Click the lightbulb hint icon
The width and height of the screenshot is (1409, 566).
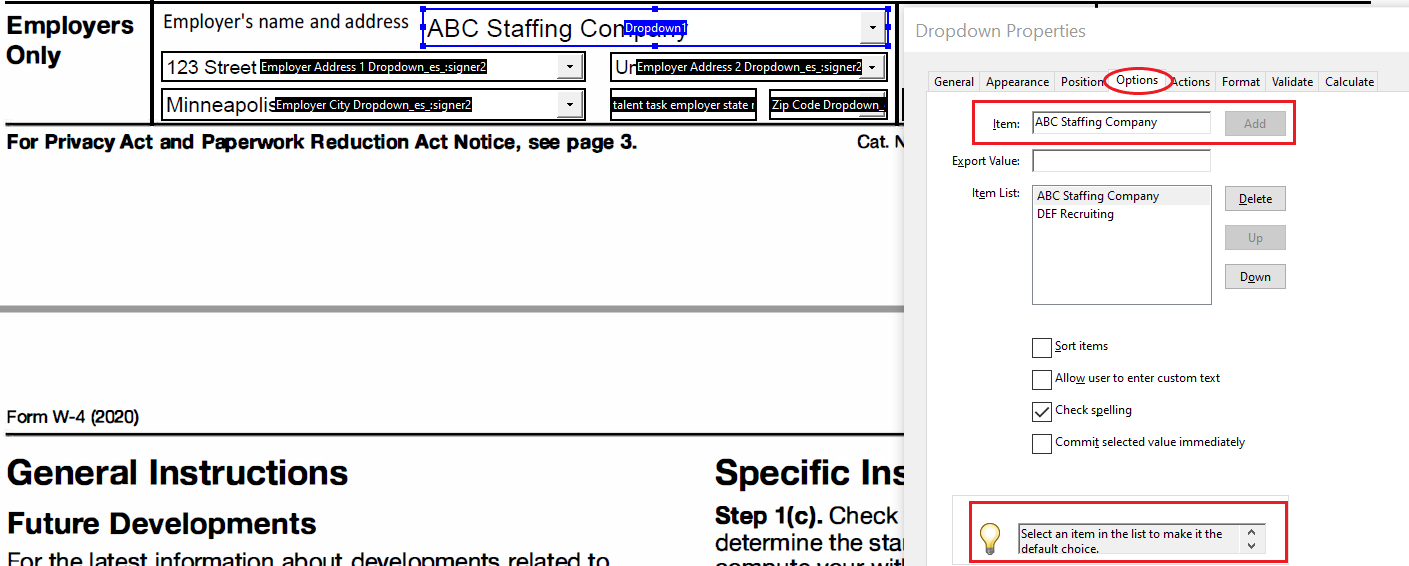(x=989, y=539)
